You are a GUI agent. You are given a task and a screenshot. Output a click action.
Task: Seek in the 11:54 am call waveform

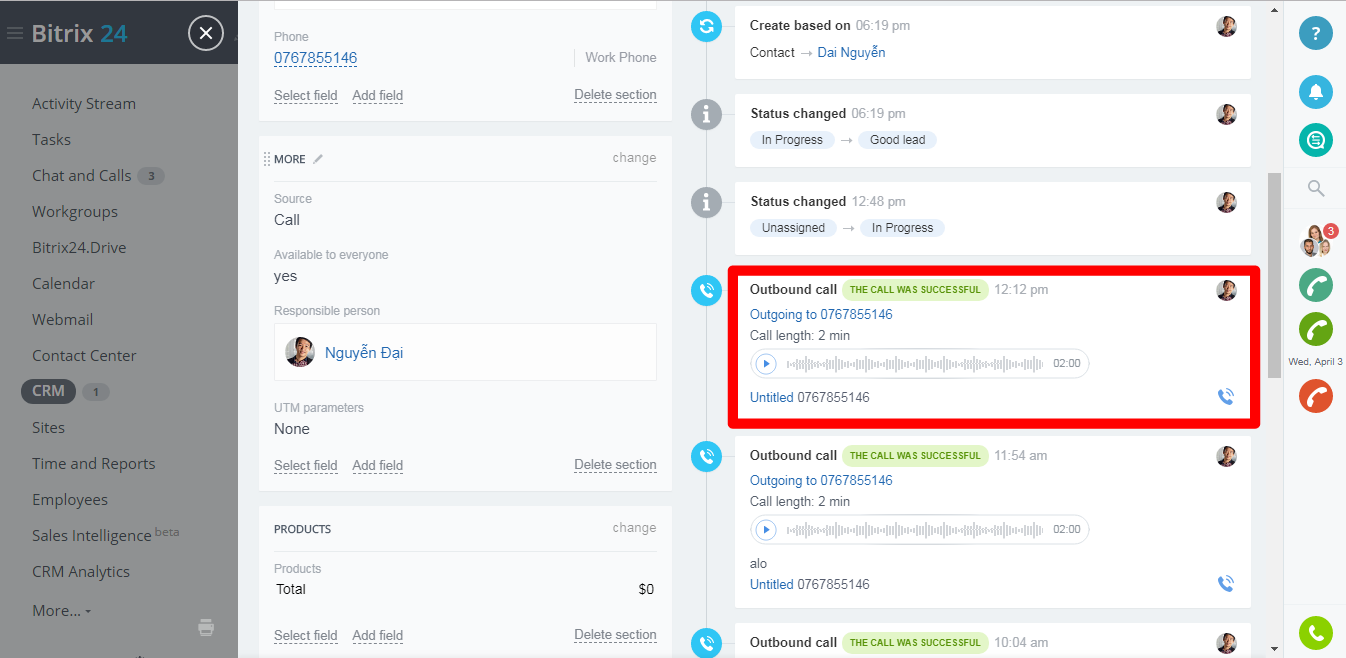point(915,530)
